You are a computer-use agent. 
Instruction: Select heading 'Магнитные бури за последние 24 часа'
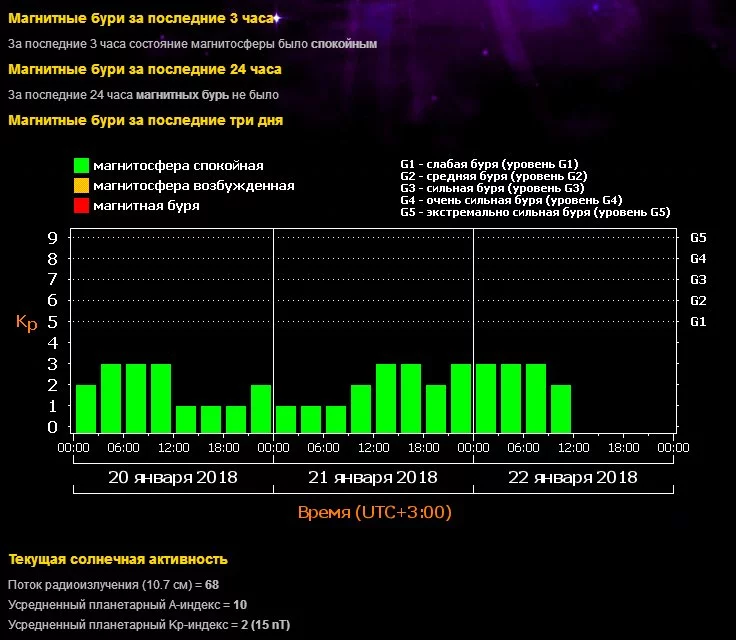pyautogui.click(x=145, y=69)
